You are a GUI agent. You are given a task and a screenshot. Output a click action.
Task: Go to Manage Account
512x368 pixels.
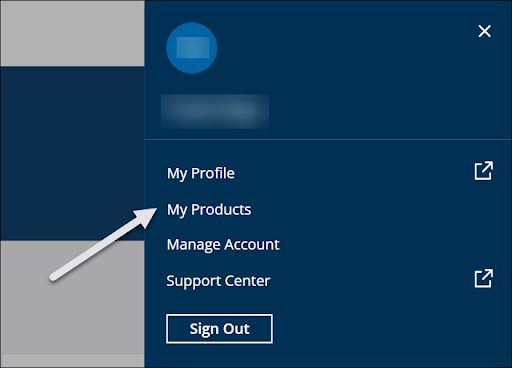223,245
